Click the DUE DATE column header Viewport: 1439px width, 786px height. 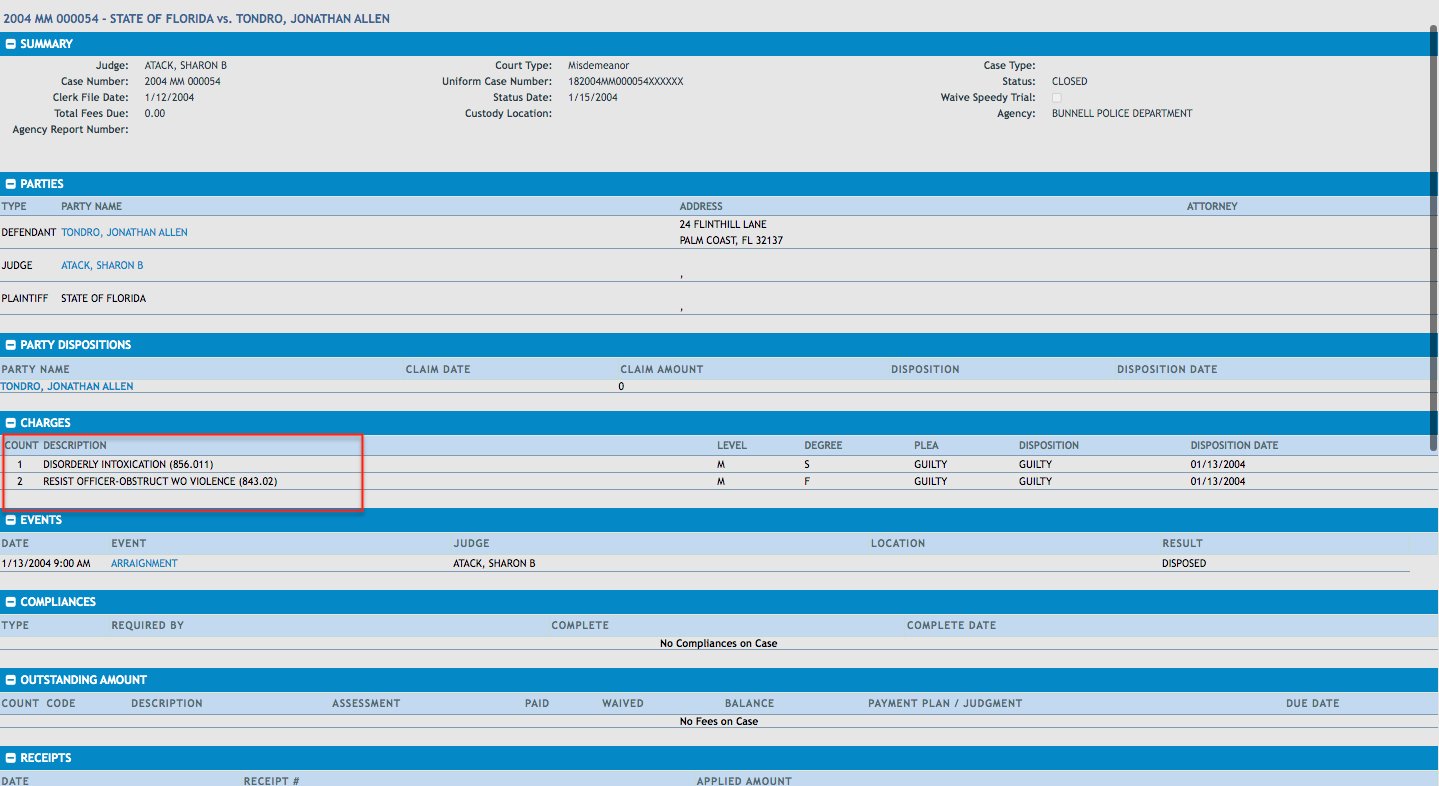coord(1312,703)
